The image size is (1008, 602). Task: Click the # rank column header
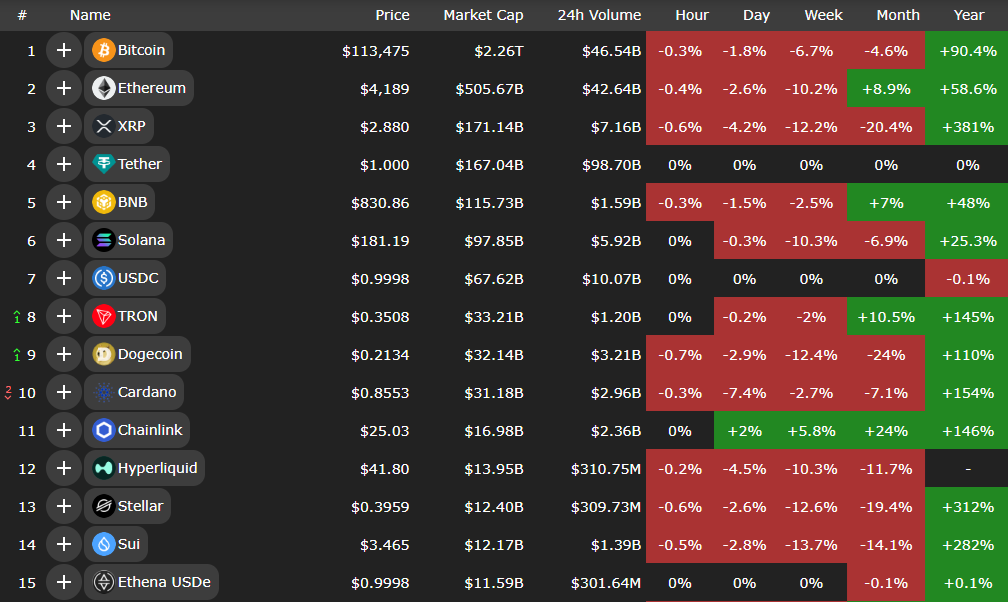22,15
